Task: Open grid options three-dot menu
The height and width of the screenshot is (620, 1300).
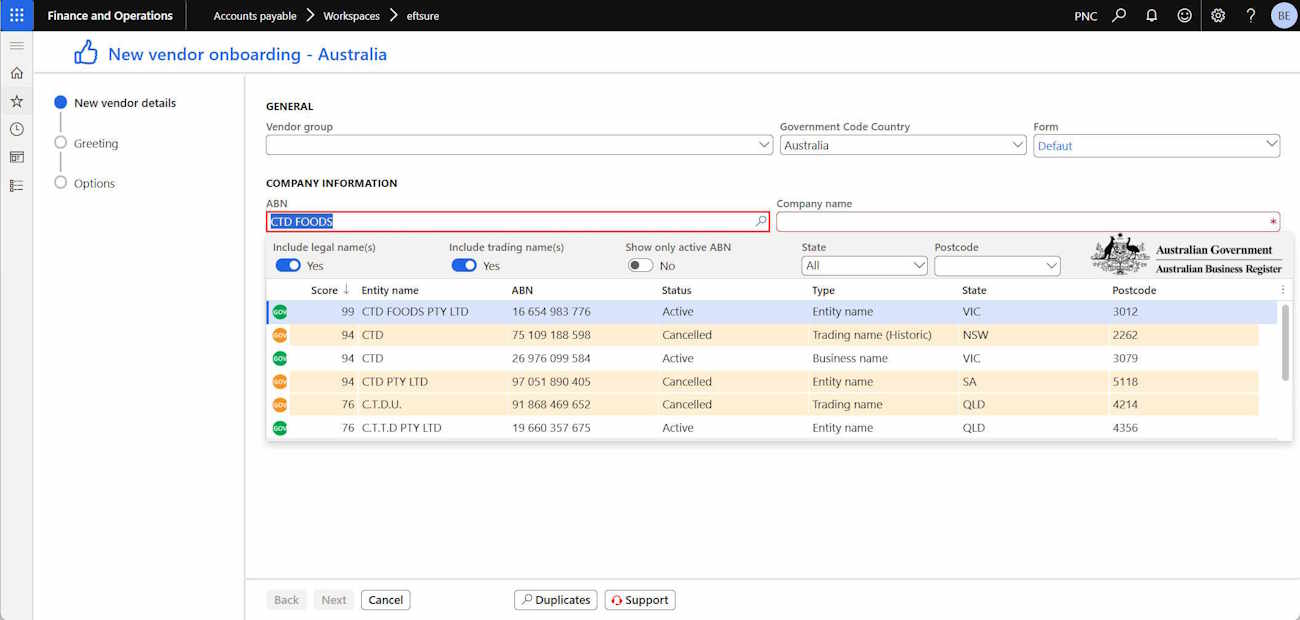Action: click(1283, 290)
